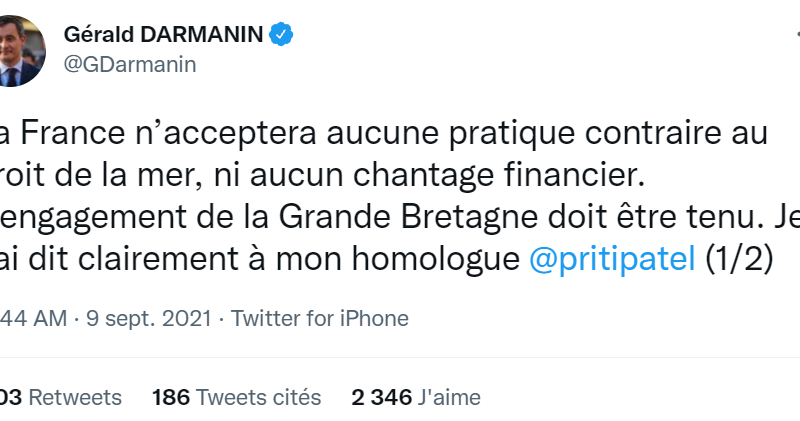Open the @GDarmanin handle
The width and height of the screenshot is (800, 421).
[x=130, y=64]
